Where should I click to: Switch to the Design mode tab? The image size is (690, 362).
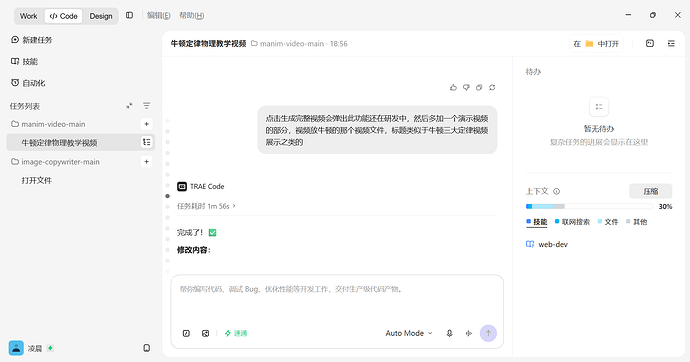(101, 16)
